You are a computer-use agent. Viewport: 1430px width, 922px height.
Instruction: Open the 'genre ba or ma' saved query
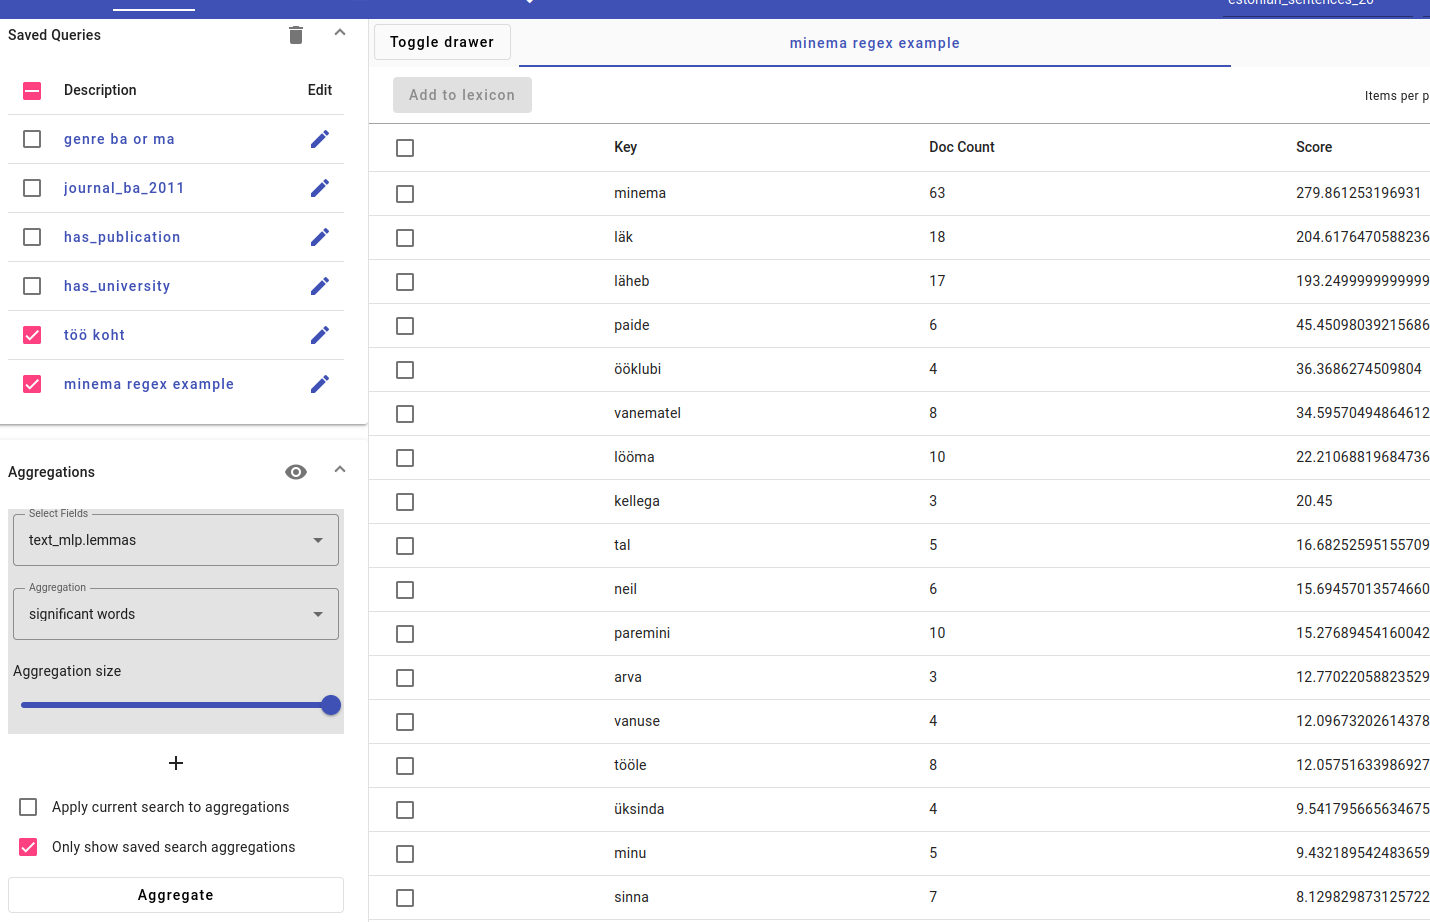(119, 139)
